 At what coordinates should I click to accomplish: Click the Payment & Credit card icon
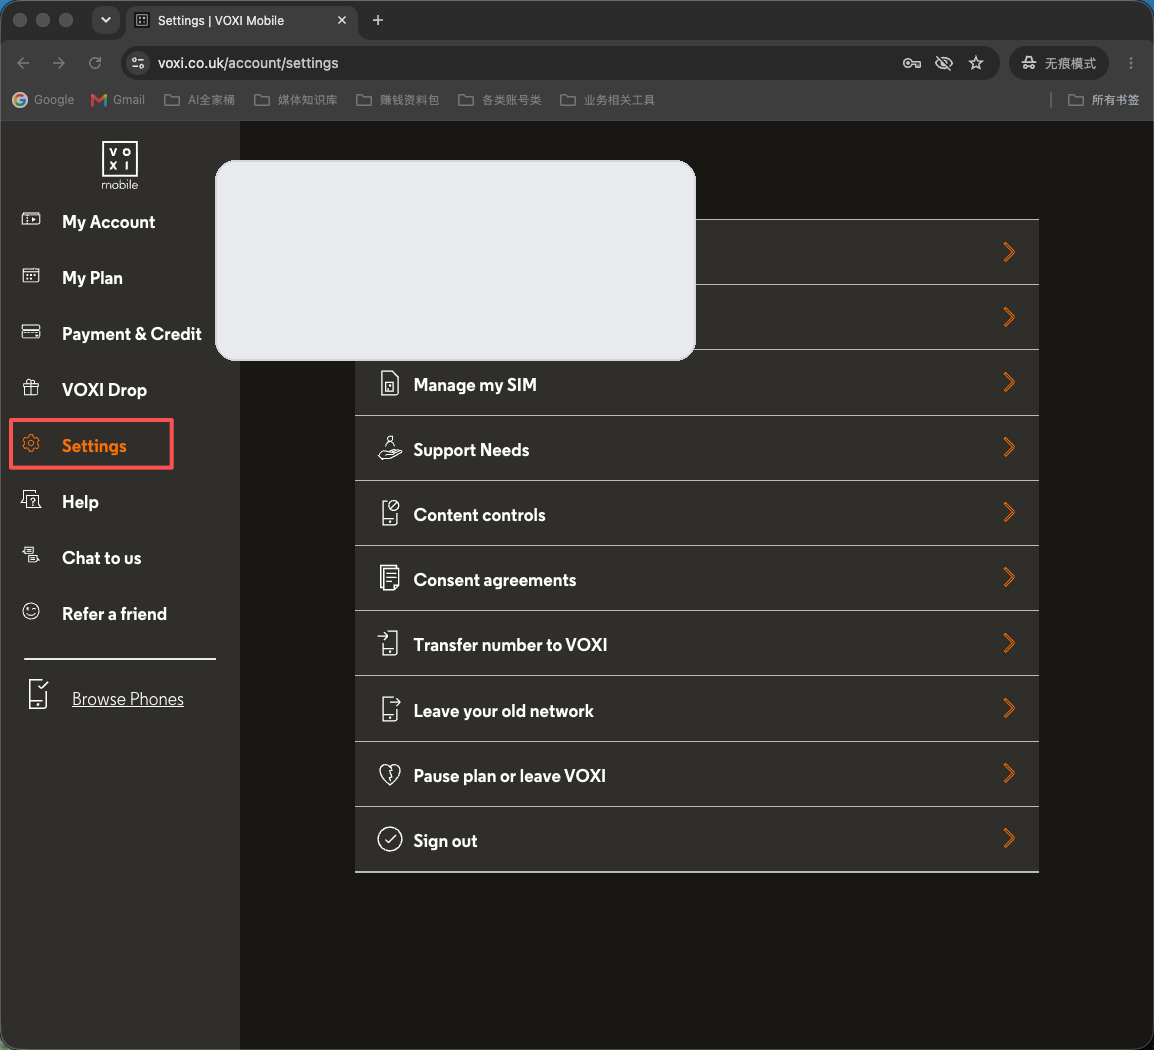point(31,332)
